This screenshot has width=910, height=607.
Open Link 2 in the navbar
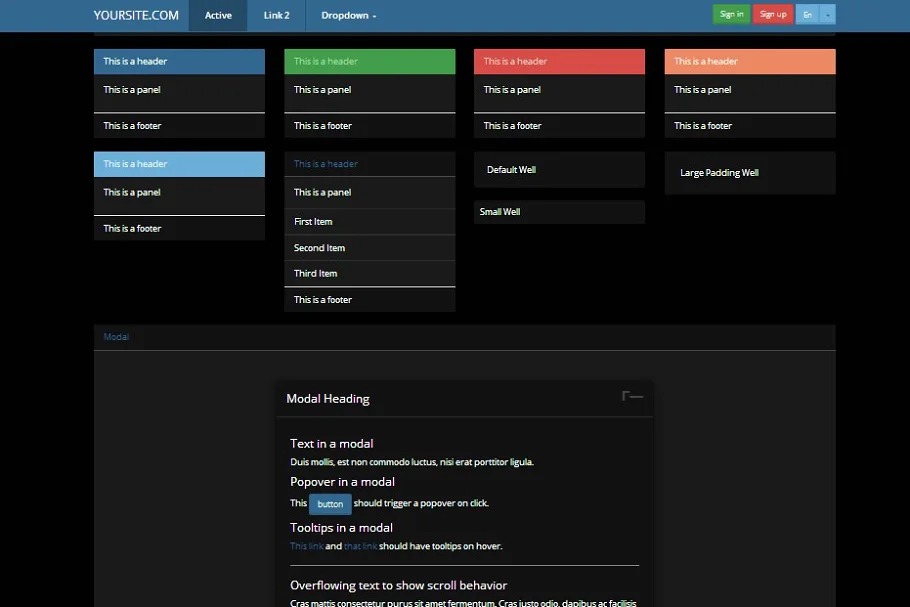[x=277, y=16]
